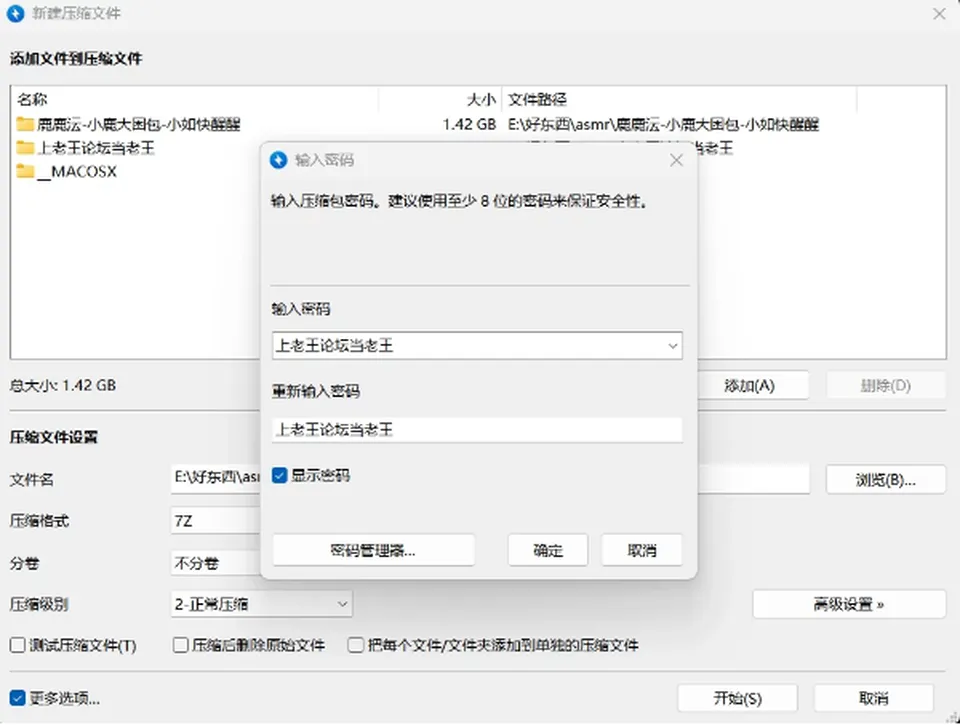Click the 文件名 path input field
The height and width of the screenshot is (725, 960).
click(217, 477)
